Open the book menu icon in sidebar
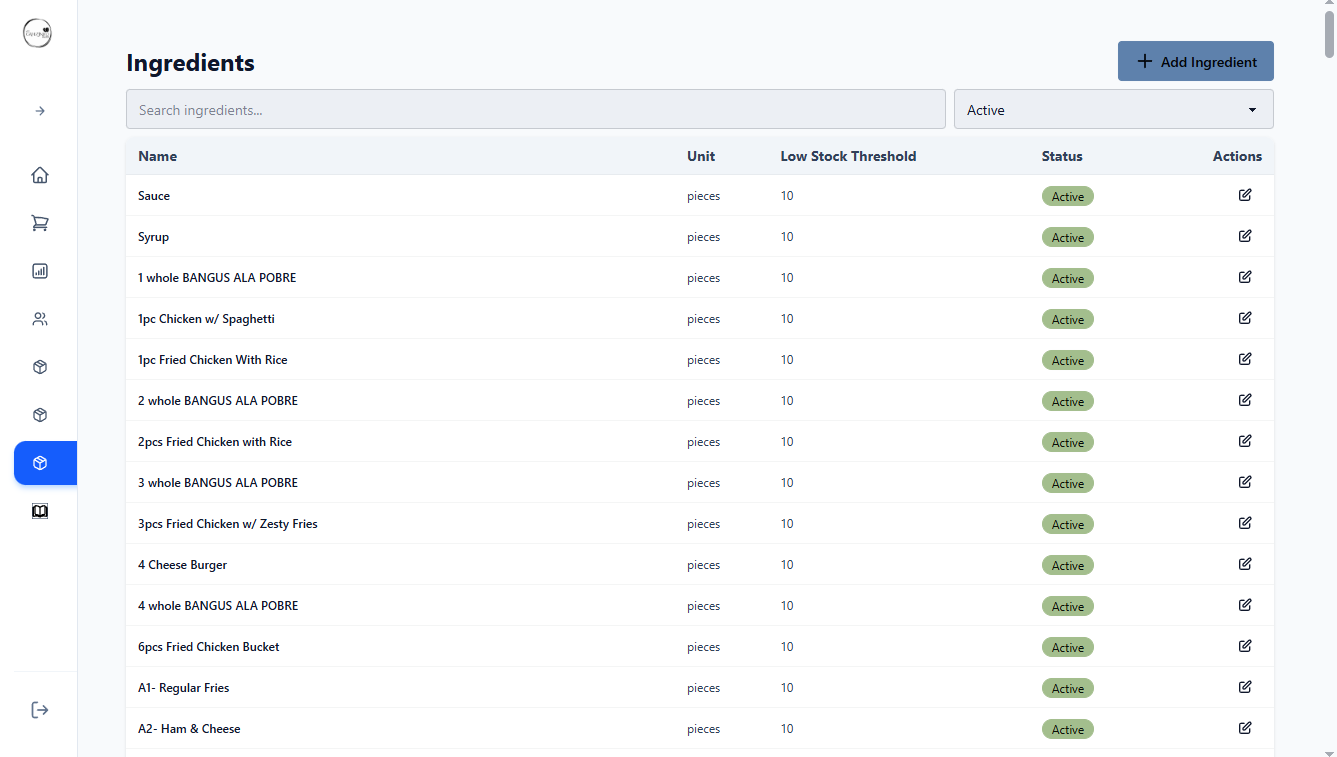 pyautogui.click(x=40, y=511)
